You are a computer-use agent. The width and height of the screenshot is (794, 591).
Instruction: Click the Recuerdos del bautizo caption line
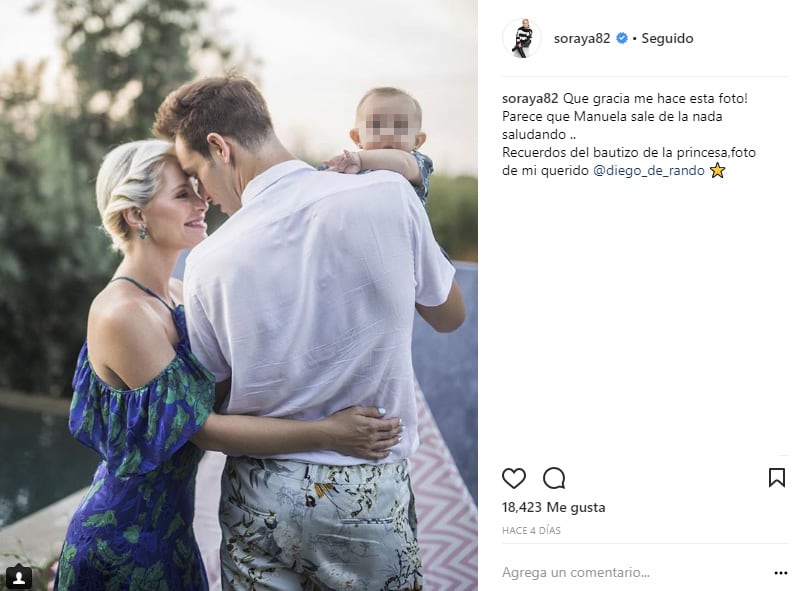629,152
